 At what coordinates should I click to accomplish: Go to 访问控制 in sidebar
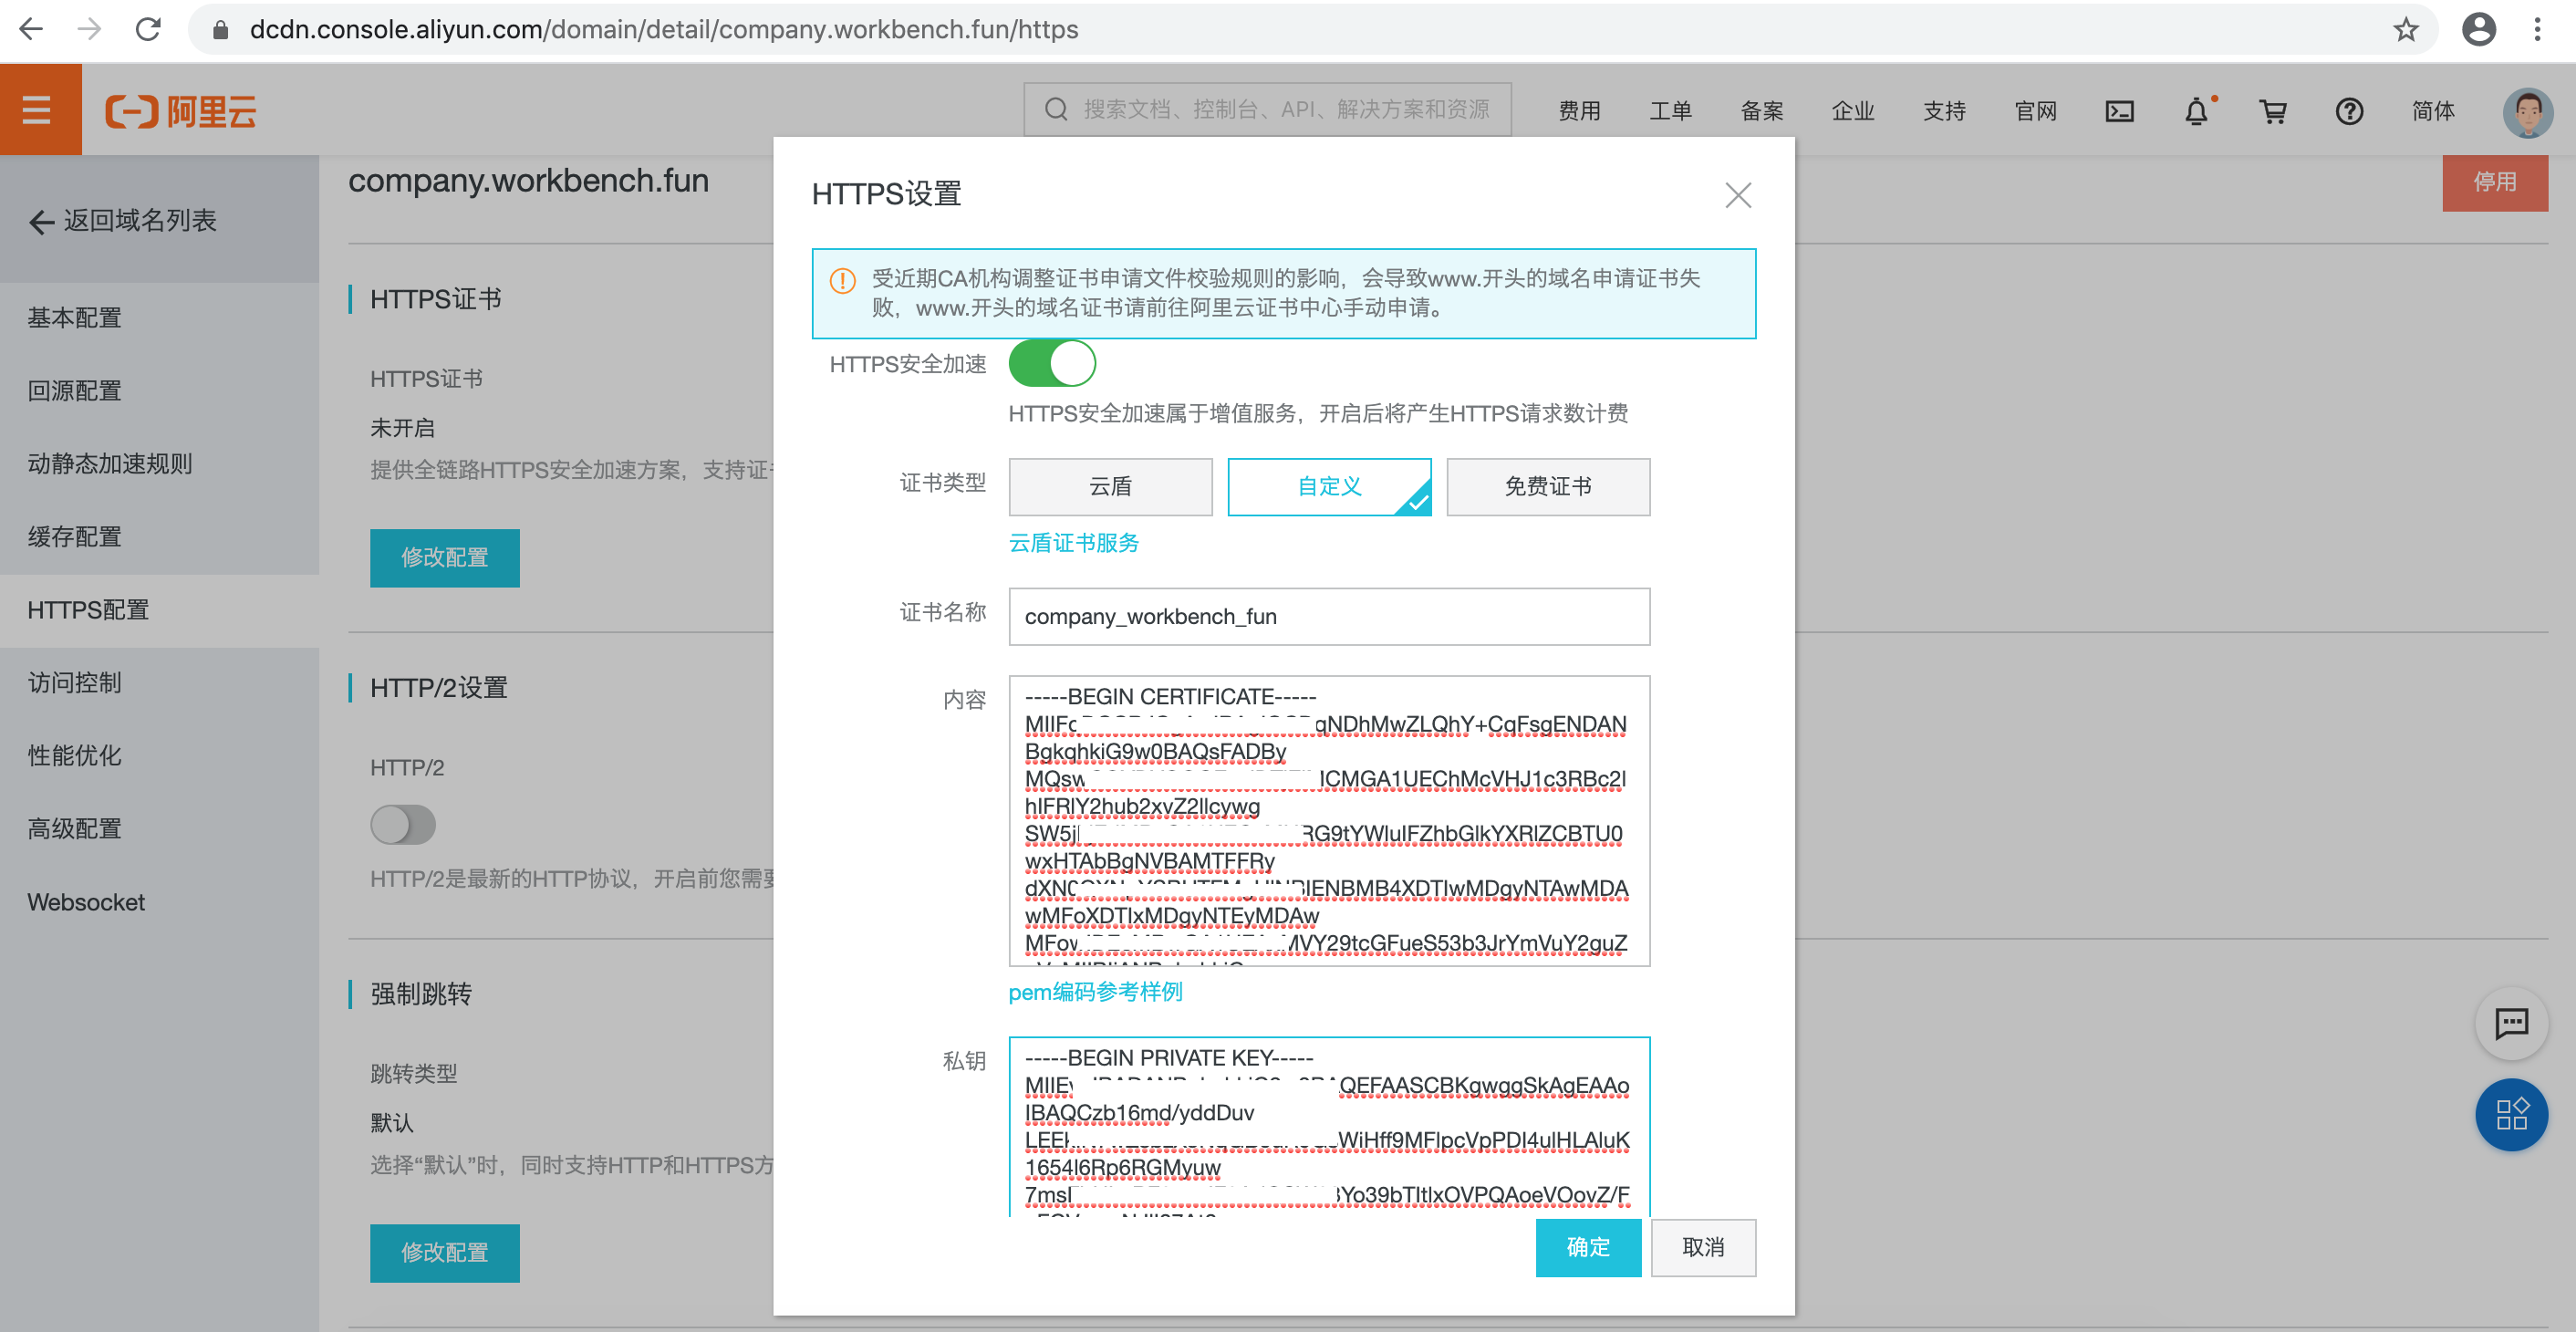pyautogui.click(x=160, y=683)
